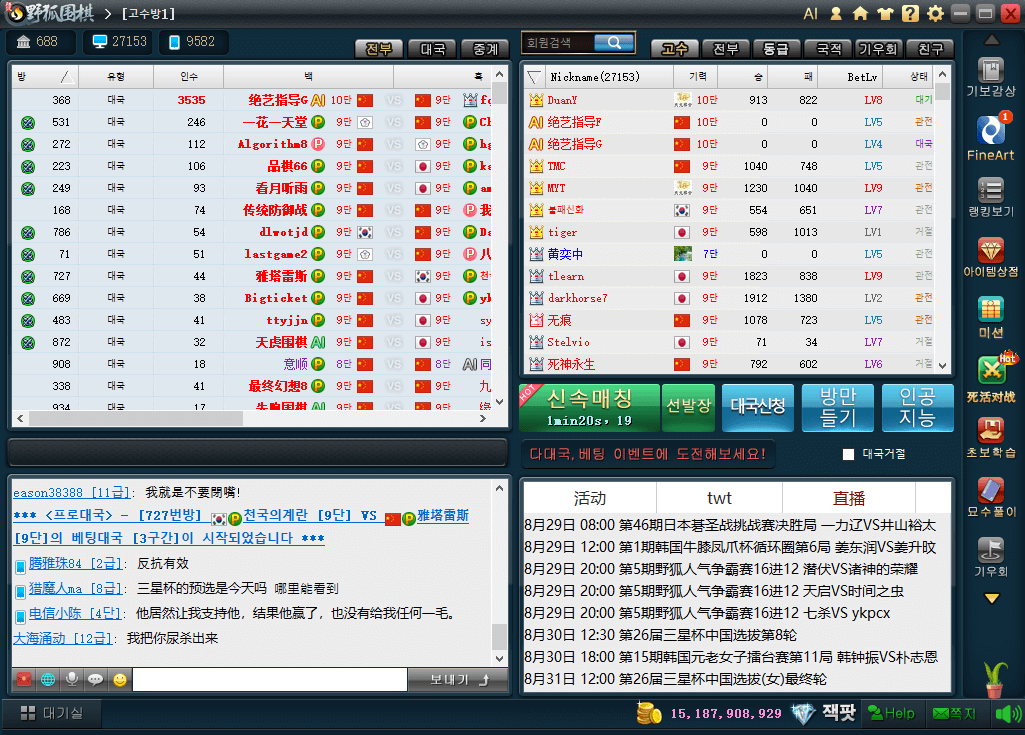Expand sidebar list with yellow down arrow
The height and width of the screenshot is (735, 1025).
[x=992, y=598]
